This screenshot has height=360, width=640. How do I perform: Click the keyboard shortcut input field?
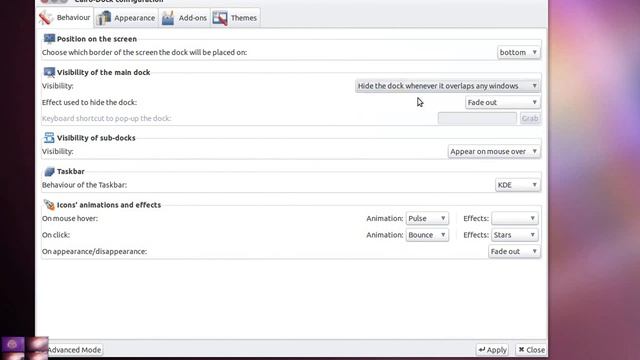click(x=477, y=118)
